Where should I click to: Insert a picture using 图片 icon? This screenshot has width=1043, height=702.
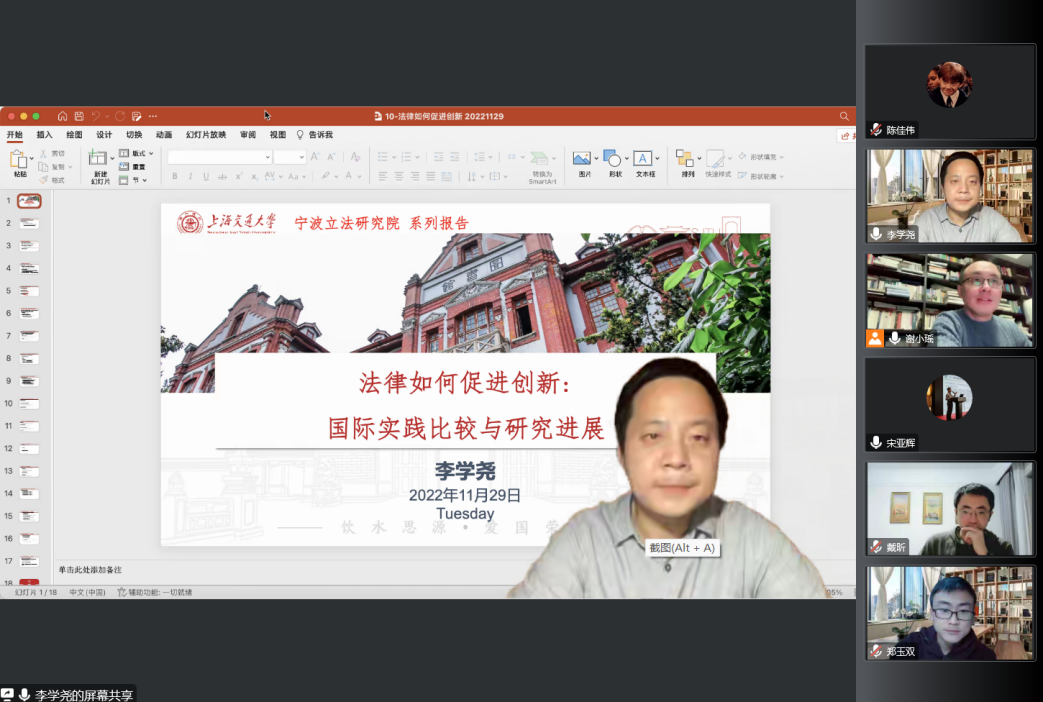[581, 158]
